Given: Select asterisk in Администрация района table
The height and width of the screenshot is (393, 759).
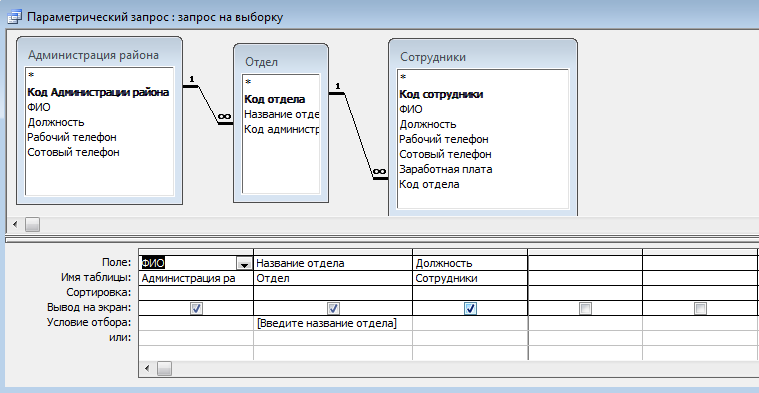Looking at the screenshot, I should pos(31,76).
